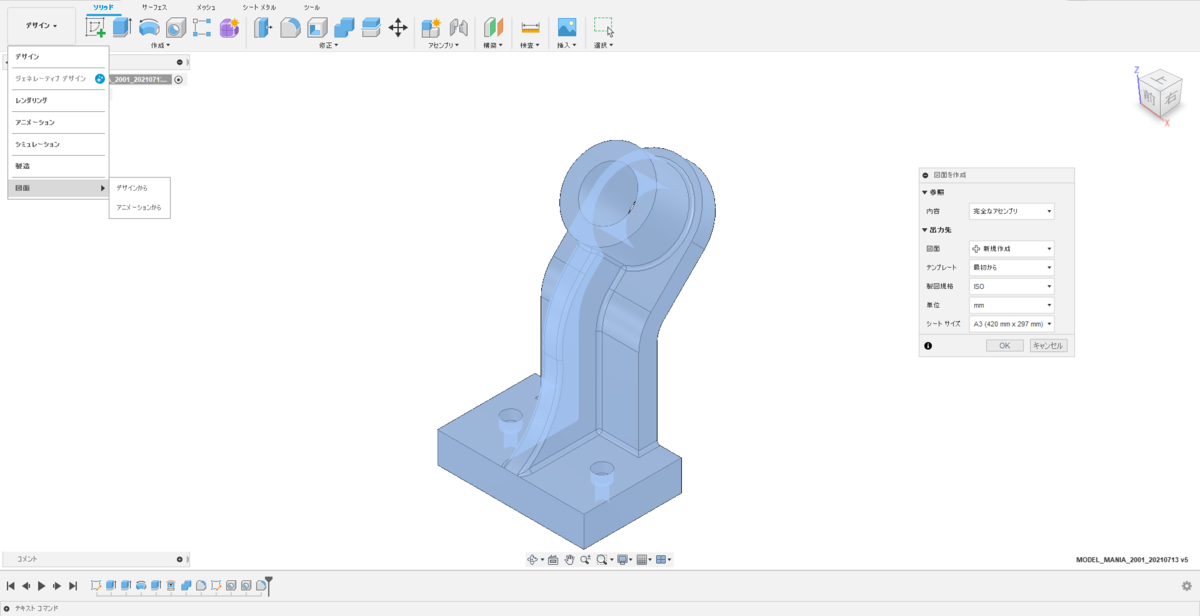Click the Look At icon in navigation bar
1200x616 pixels.
click(x=553, y=560)
